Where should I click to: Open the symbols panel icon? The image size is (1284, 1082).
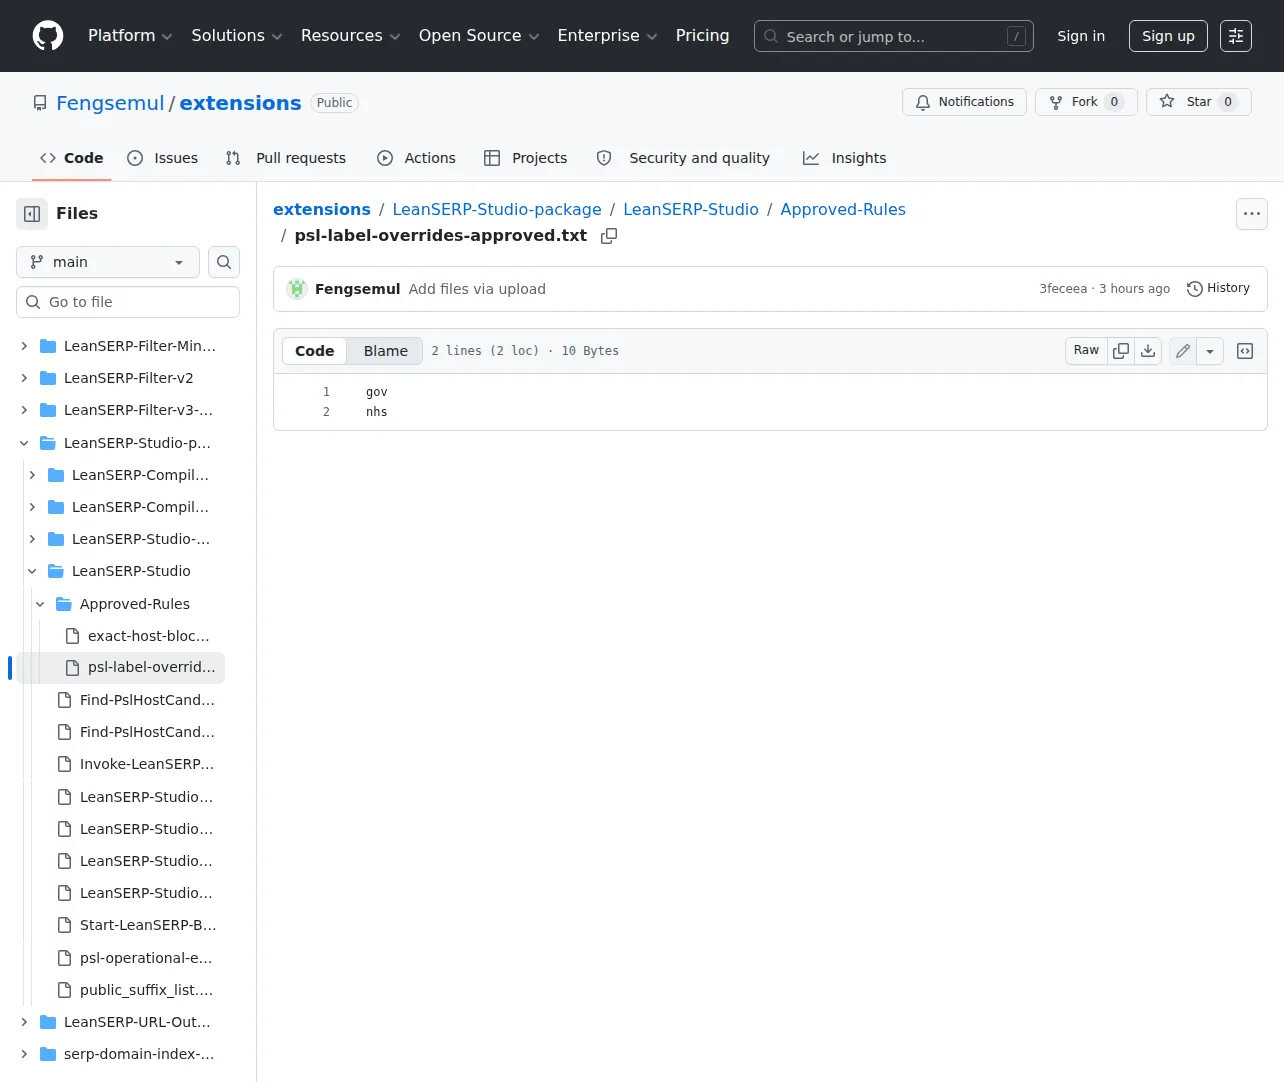pyautogui.click(x=1245, y=351)
